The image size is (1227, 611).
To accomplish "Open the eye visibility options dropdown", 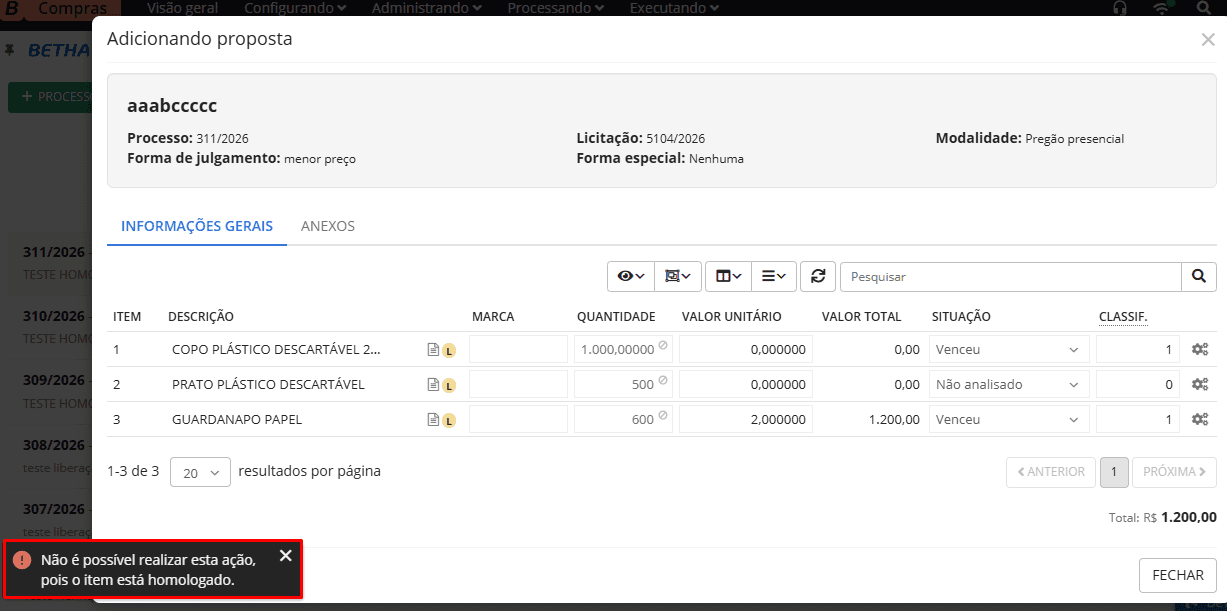I will 631,276.
